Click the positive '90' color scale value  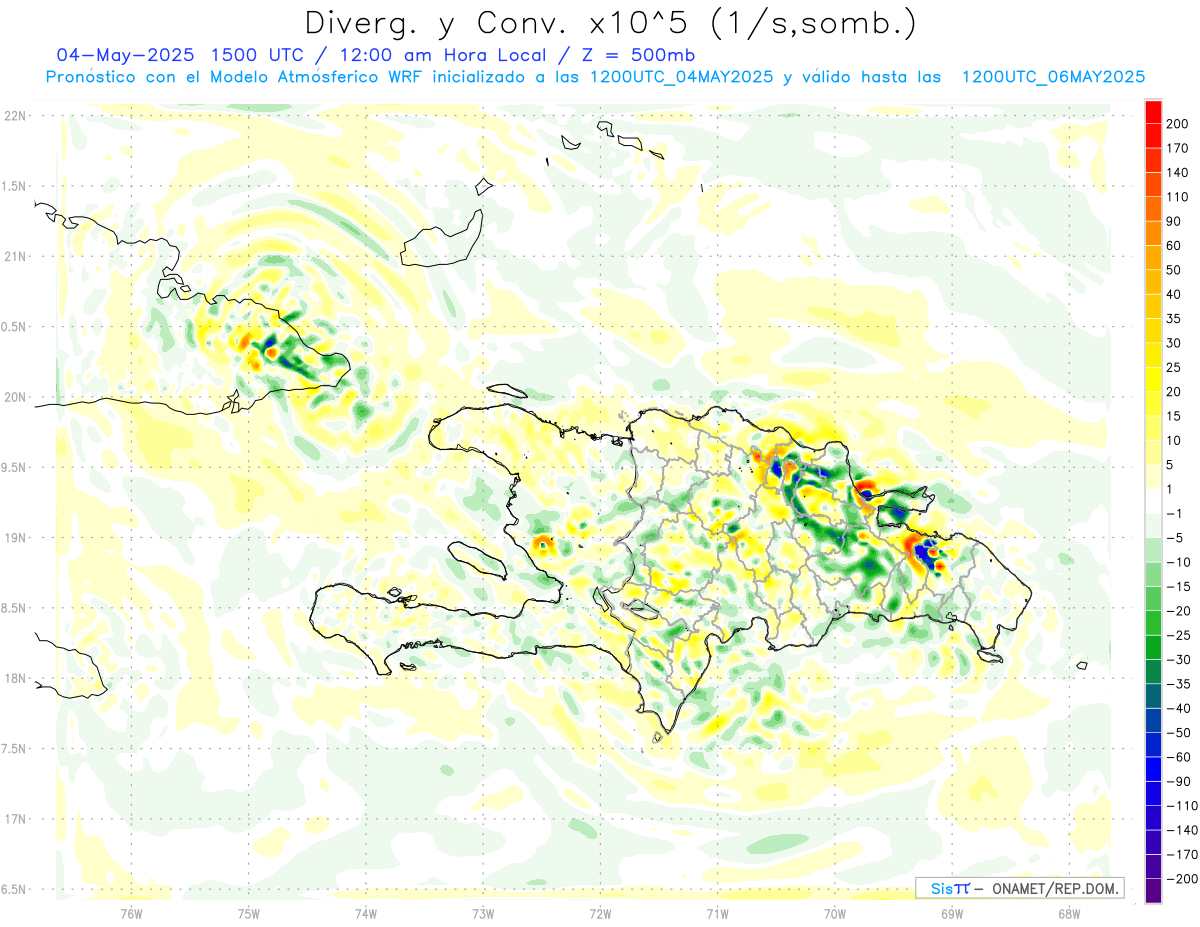click(x=1174, y=221)
